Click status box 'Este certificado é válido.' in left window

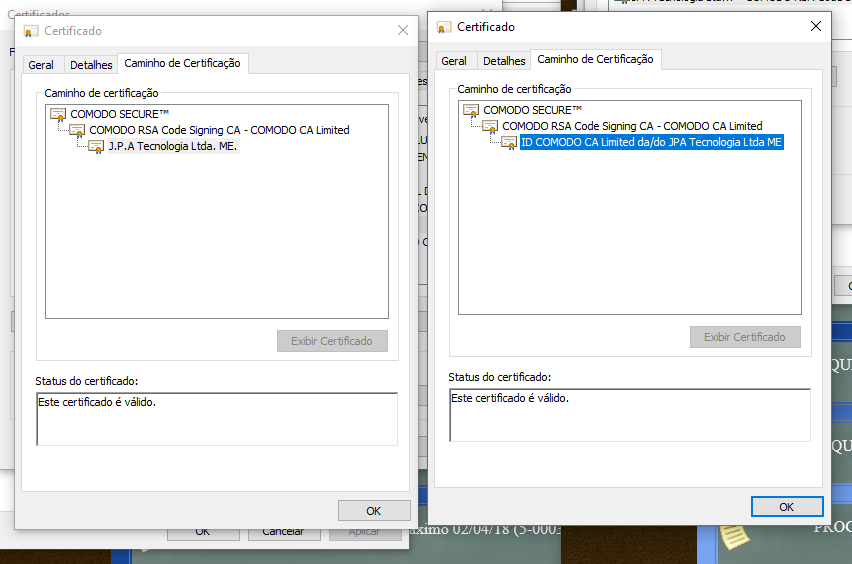[217, 419]
